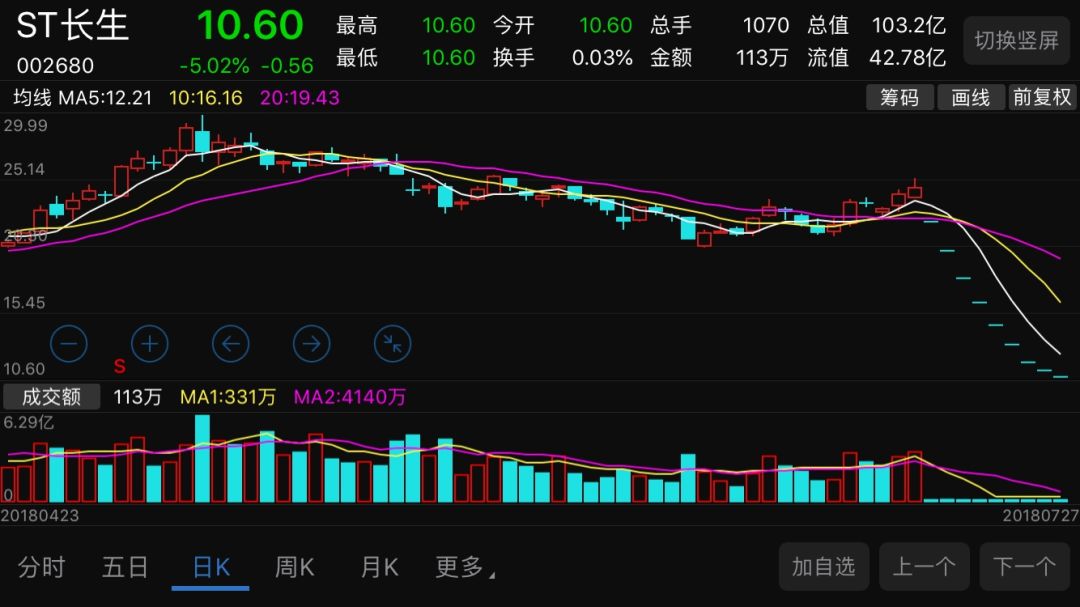Image resolution: width=1080 pixels, height=607 pixels.
Task: Tap the 29.99 price axis label
Action: [25, 125]
